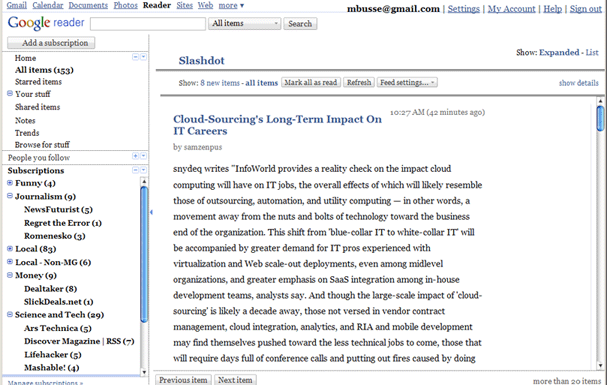Show all items in feed

[x=261, y=83]
